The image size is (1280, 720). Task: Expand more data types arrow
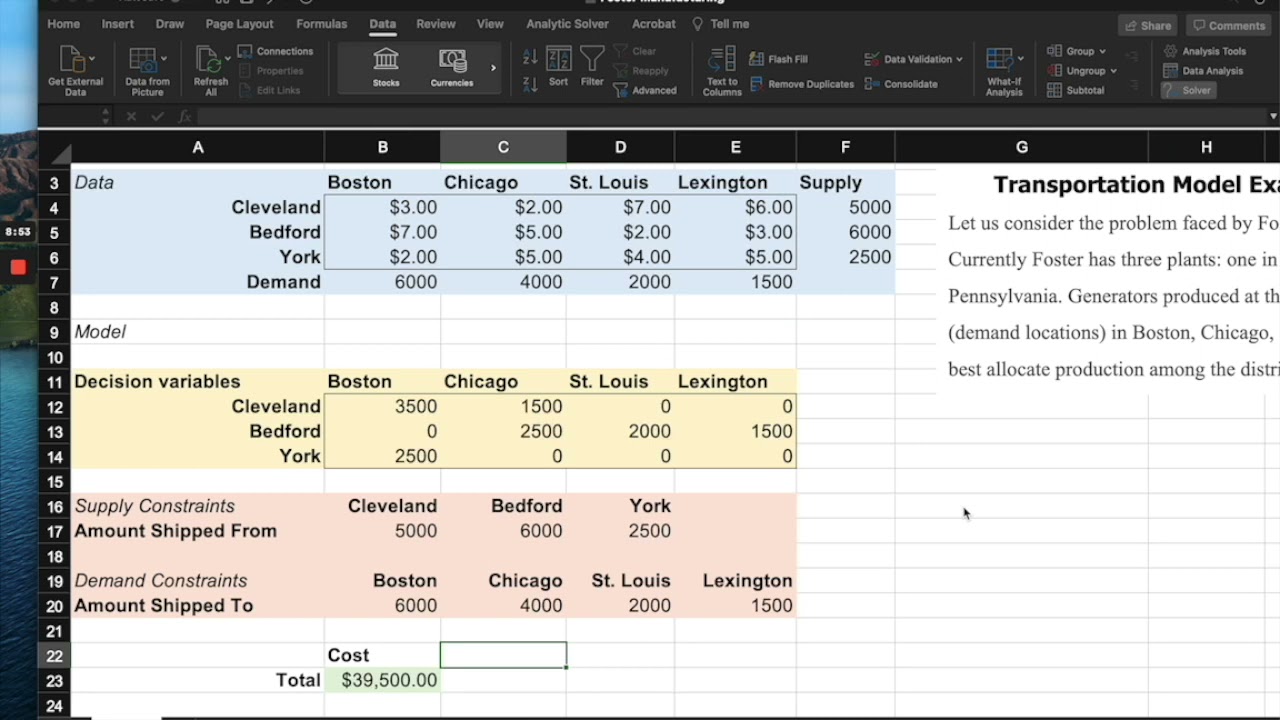[x=493, y=68]
